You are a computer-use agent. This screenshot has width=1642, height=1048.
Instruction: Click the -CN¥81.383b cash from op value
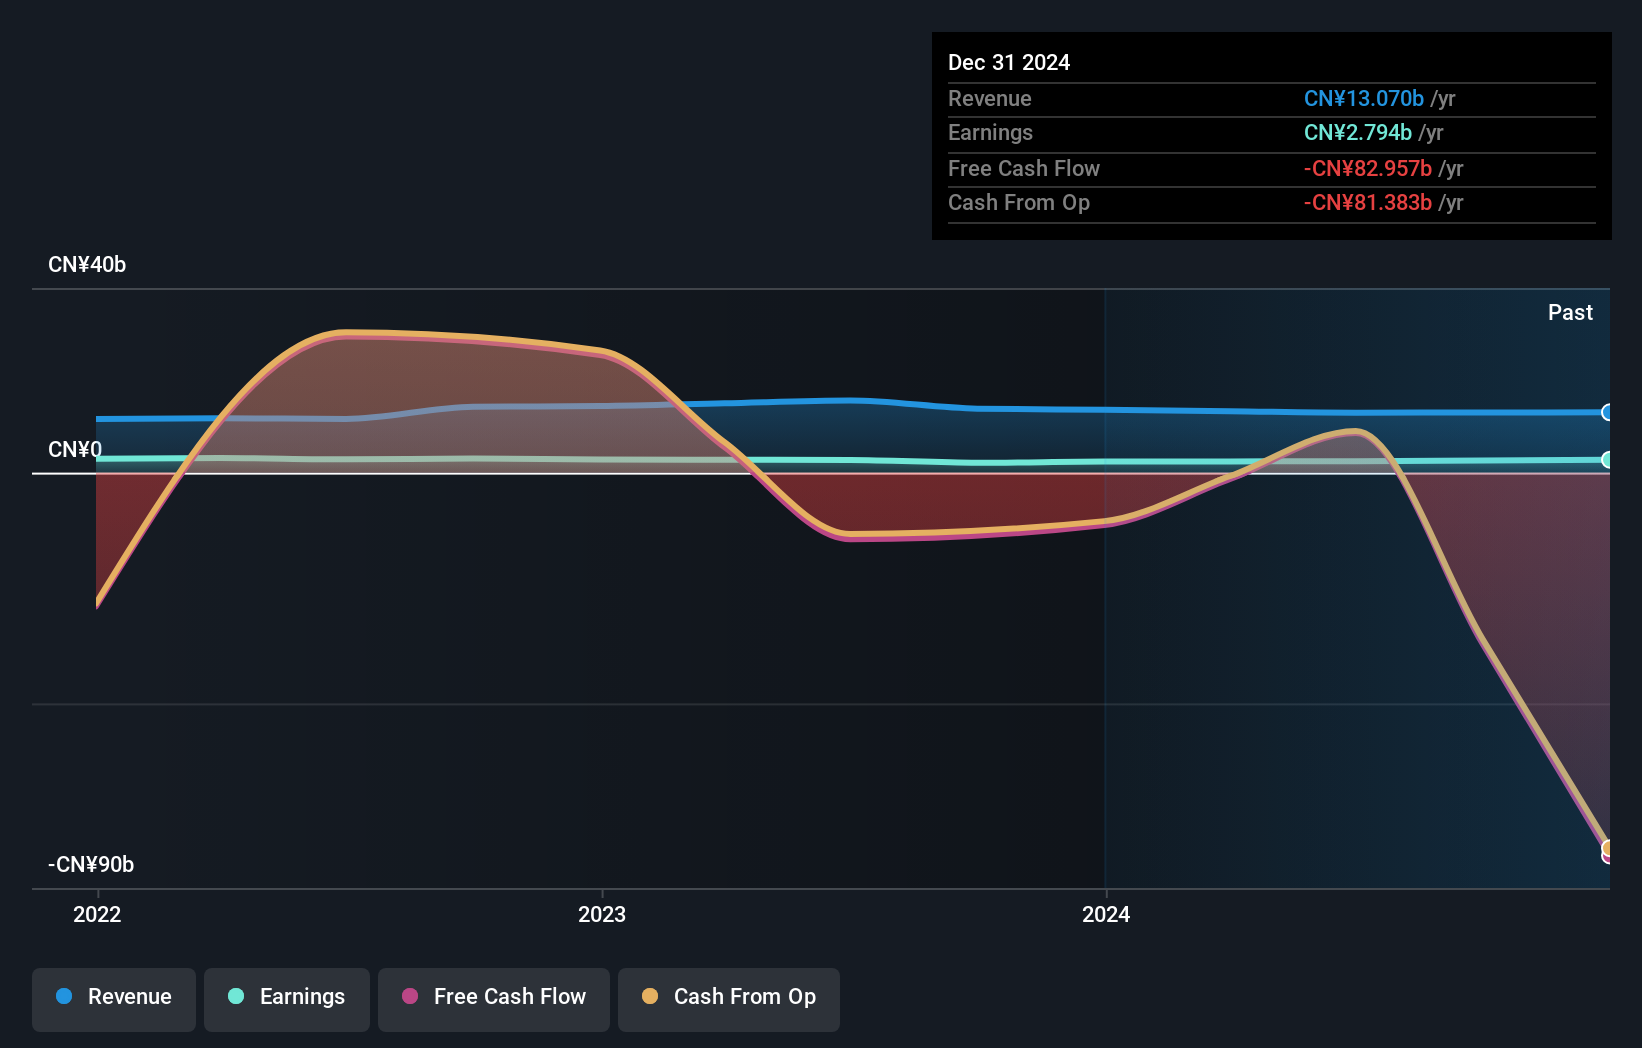click(1368, 203)
